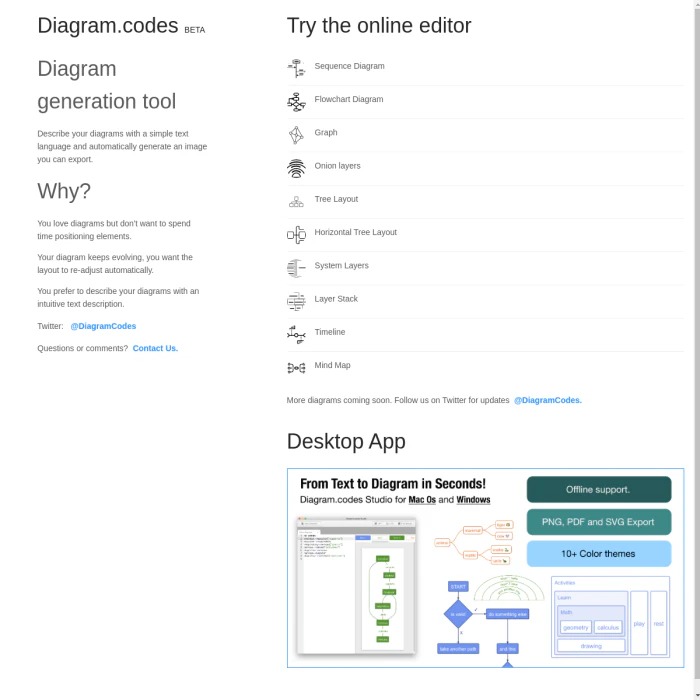The width and height of the screenshot is (700, 700).
Task: Click the BETA label beside the title
Action: (195, 30)
